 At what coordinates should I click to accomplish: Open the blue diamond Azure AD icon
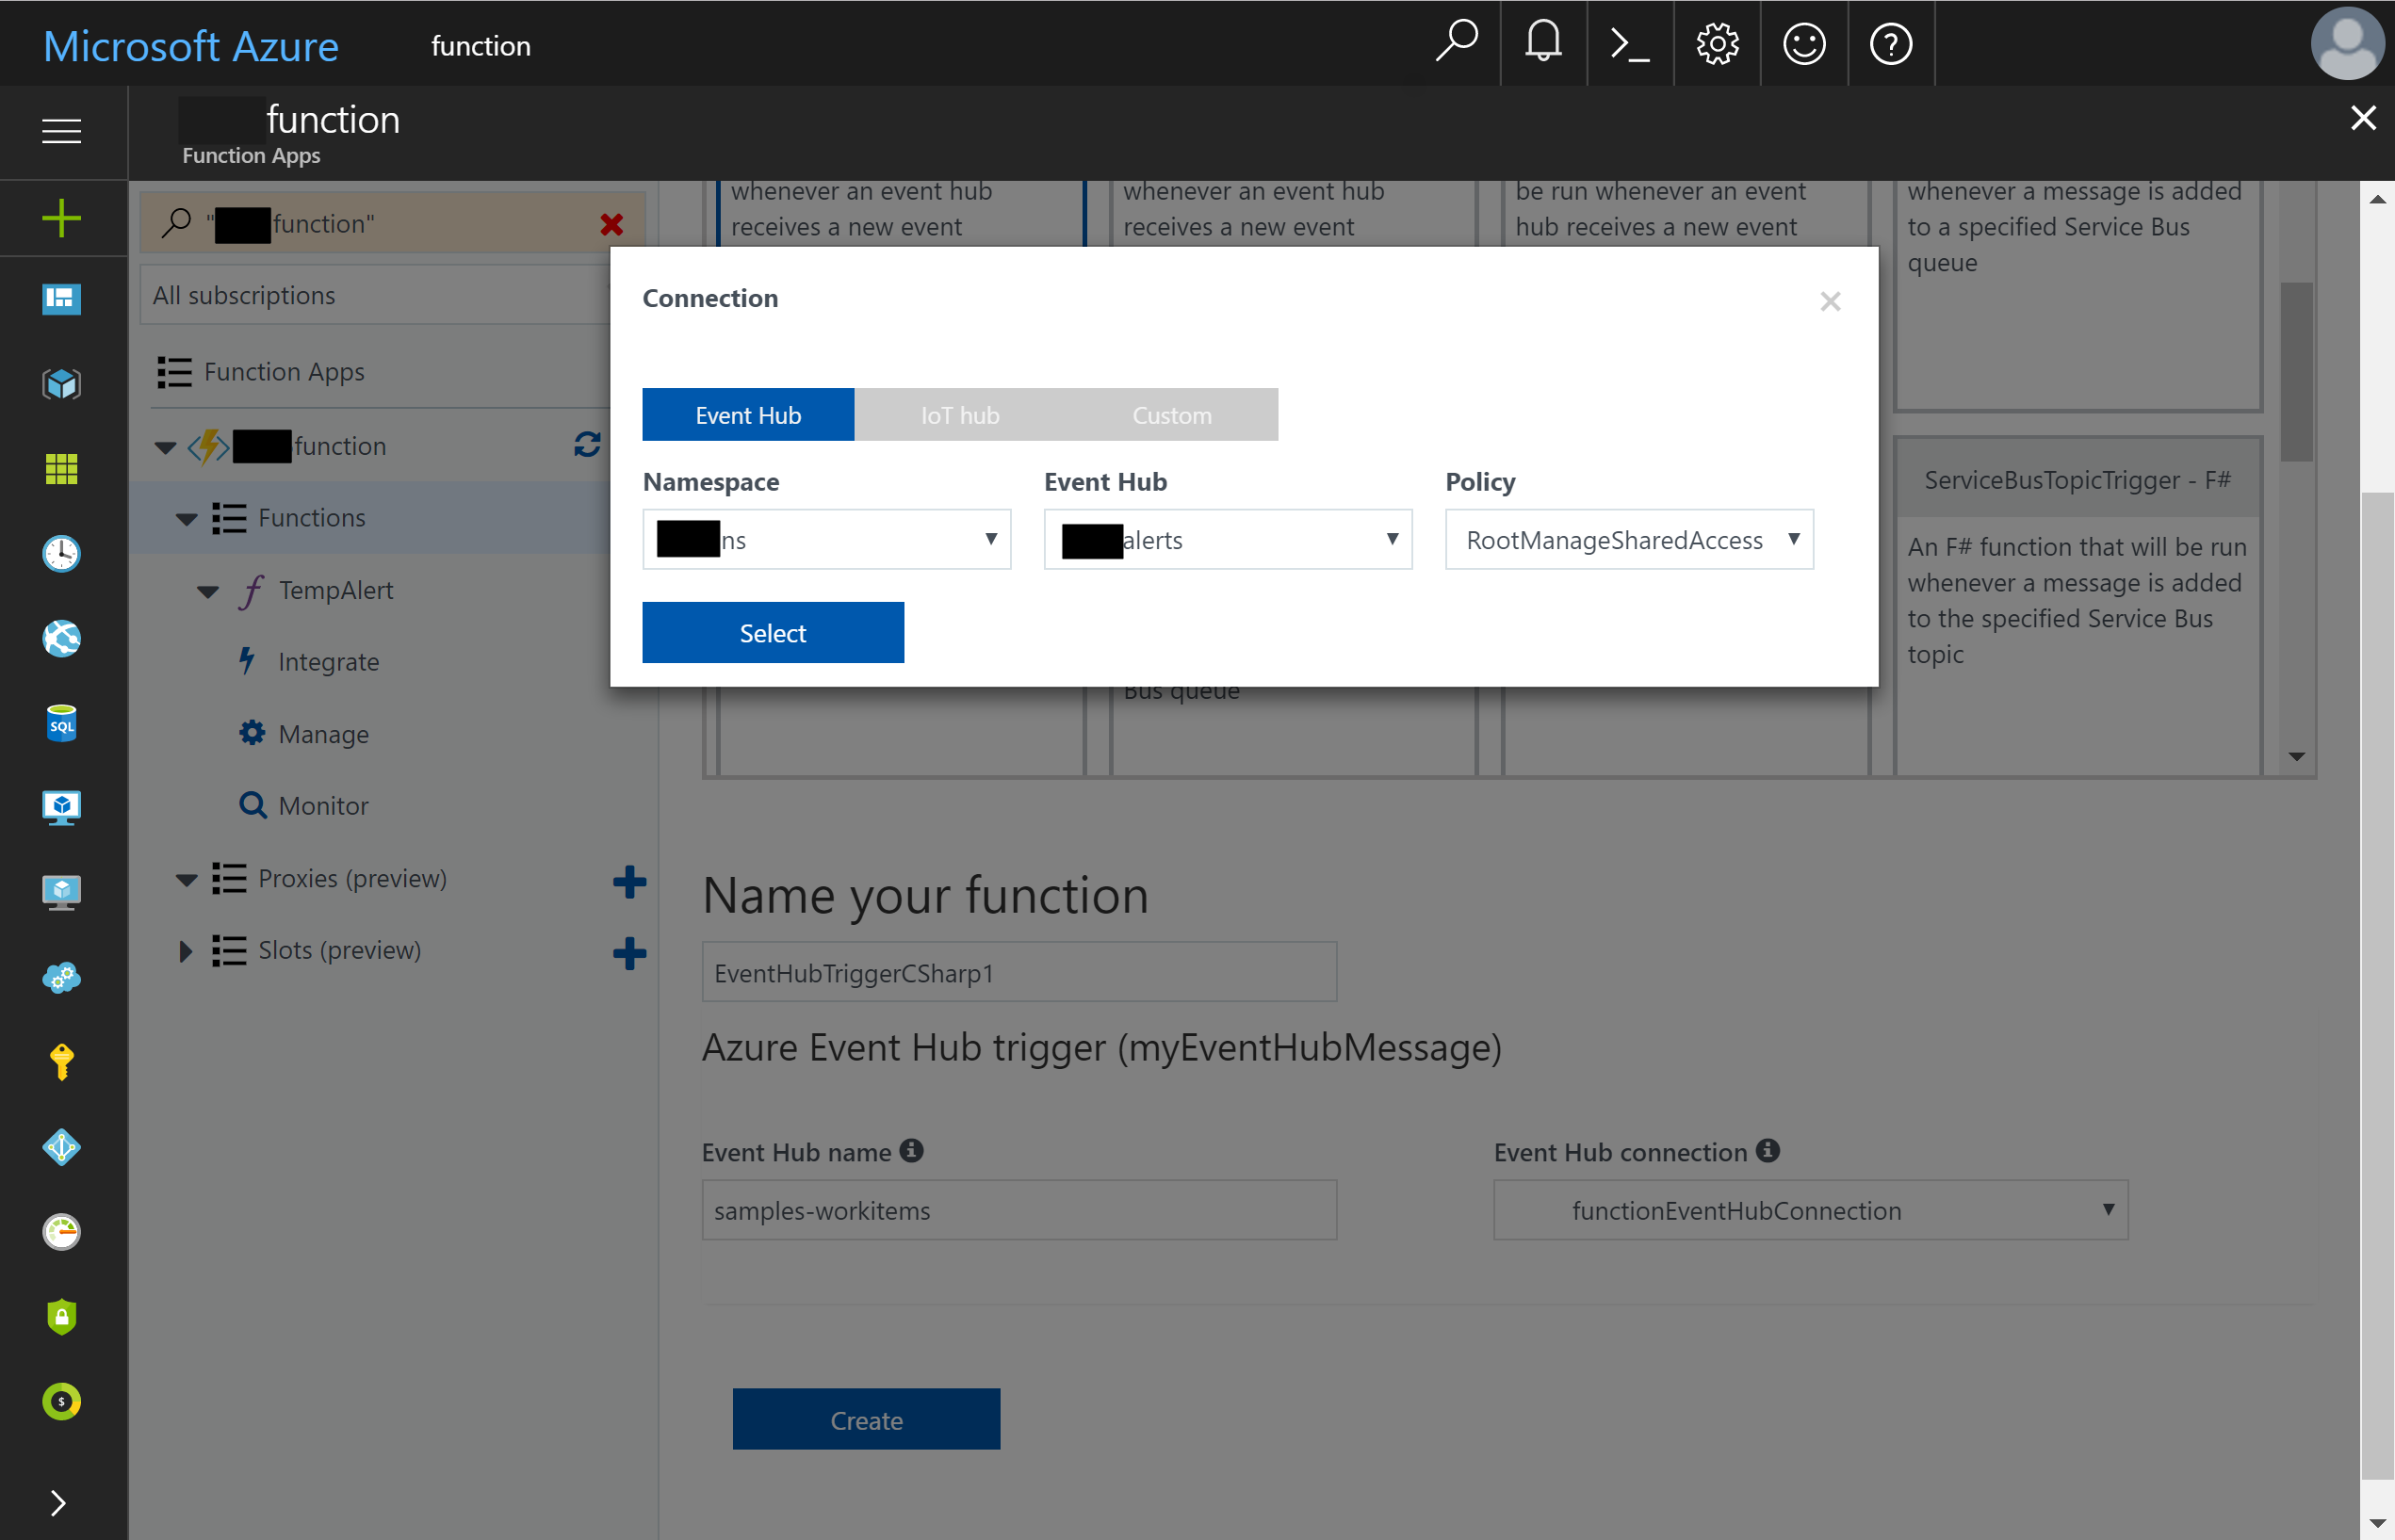coord(62,1147)
